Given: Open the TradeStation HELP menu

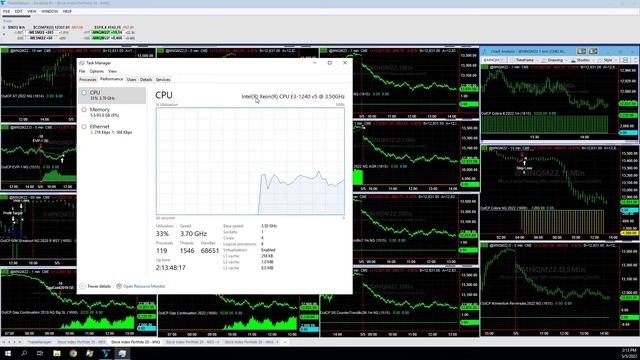Looking at the screenshot, I should point(67,11).
